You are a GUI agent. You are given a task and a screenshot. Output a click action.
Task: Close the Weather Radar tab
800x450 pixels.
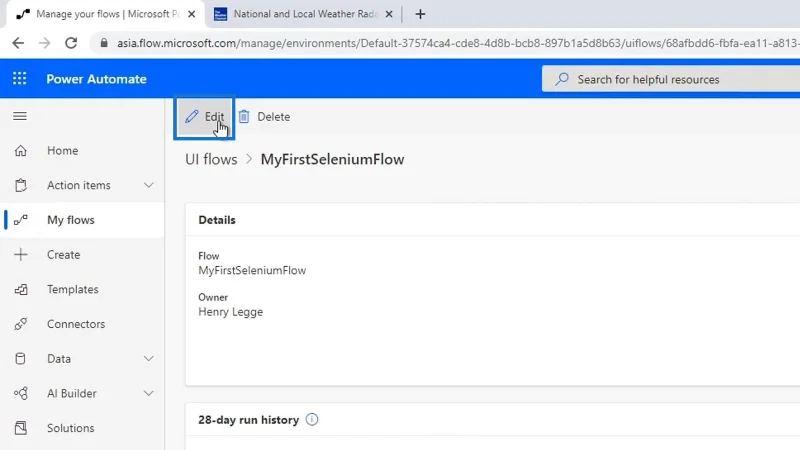389,14
